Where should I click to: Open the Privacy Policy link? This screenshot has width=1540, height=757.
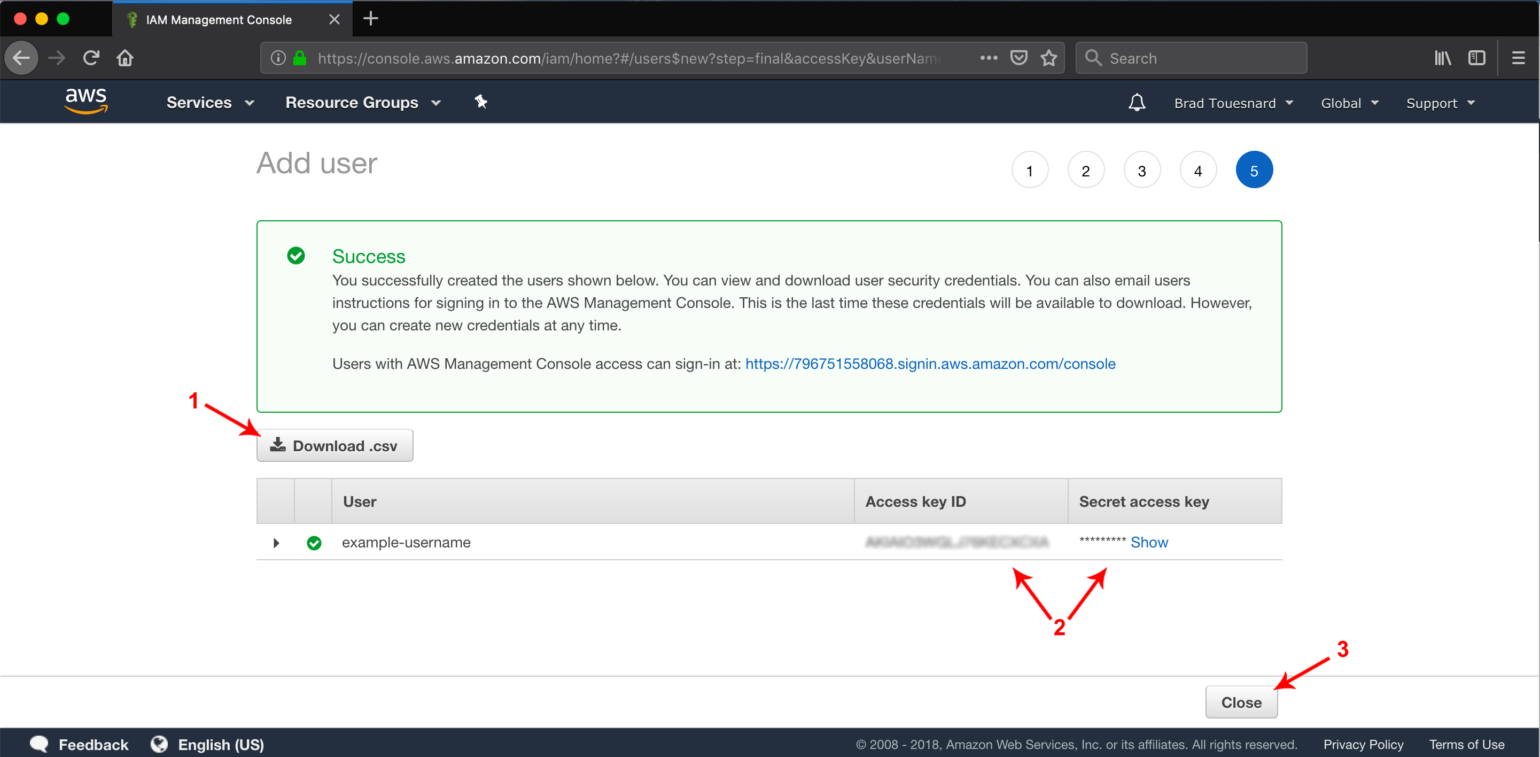click(x=1363, y=744)
